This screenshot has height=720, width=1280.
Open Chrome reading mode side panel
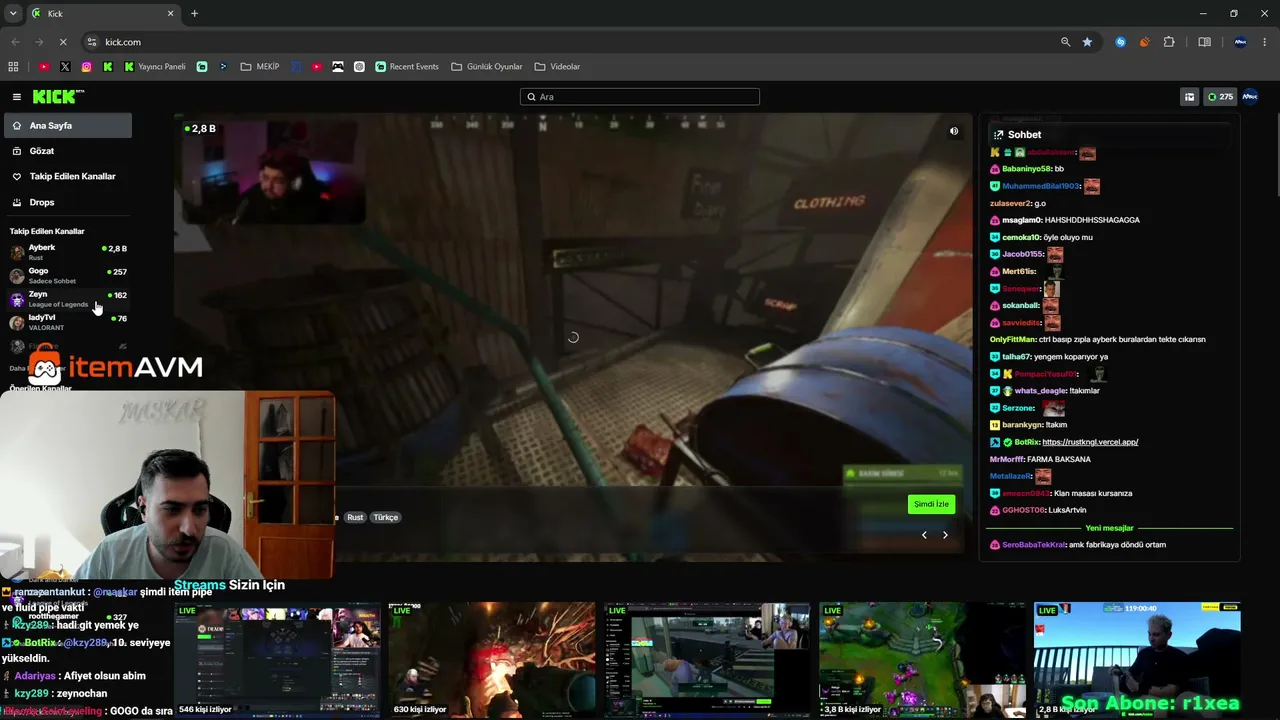tap(1204, 42)
